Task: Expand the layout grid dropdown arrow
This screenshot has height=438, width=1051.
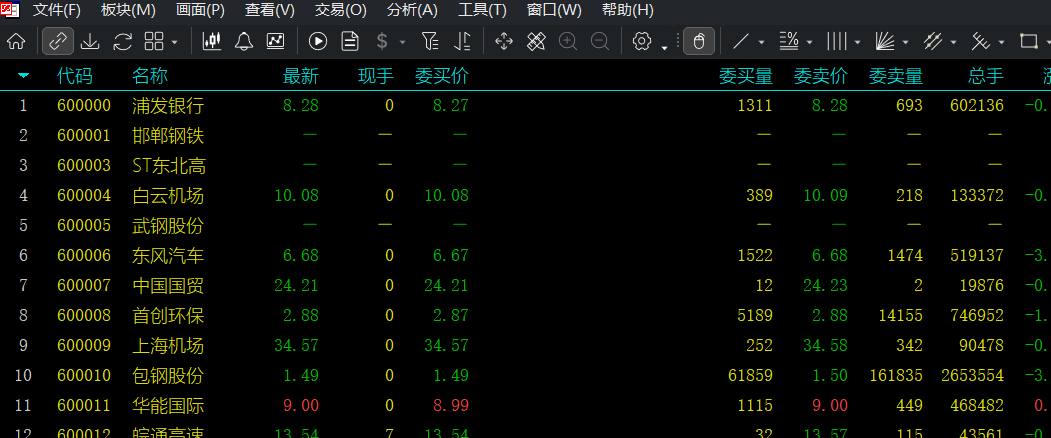Action: [174, 42]
